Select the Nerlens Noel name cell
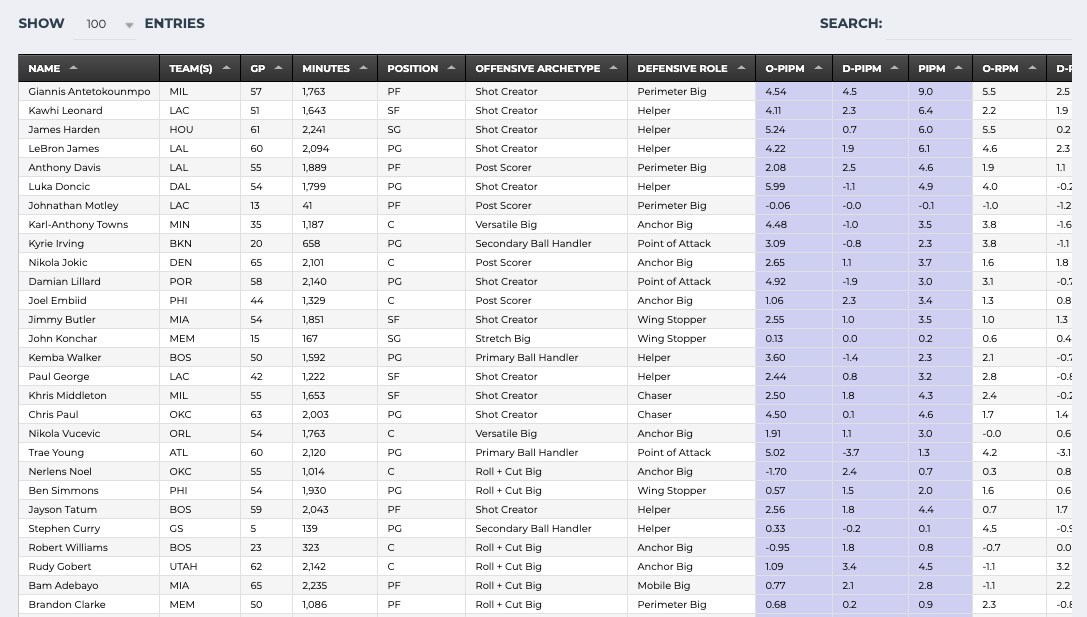Viewport: 1087px width, 617px height. (89, 471)
